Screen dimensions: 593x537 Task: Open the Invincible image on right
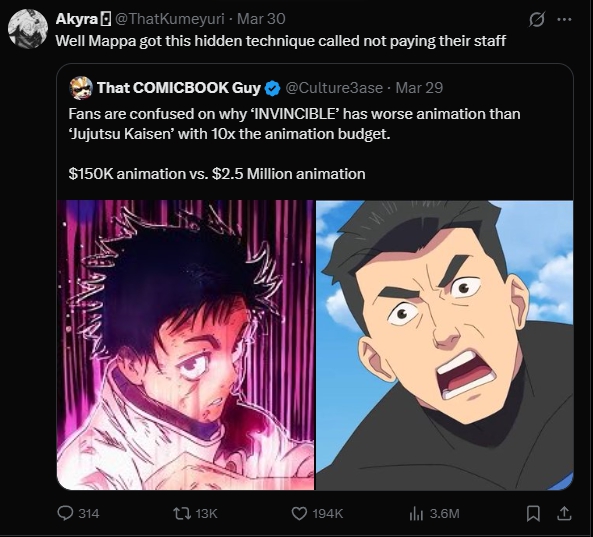click(444, 345)
